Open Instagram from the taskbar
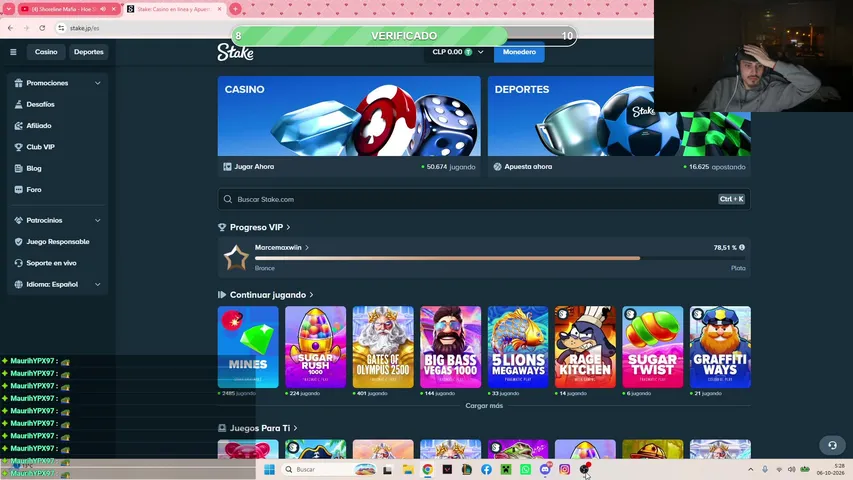 (x=565, y=469)
